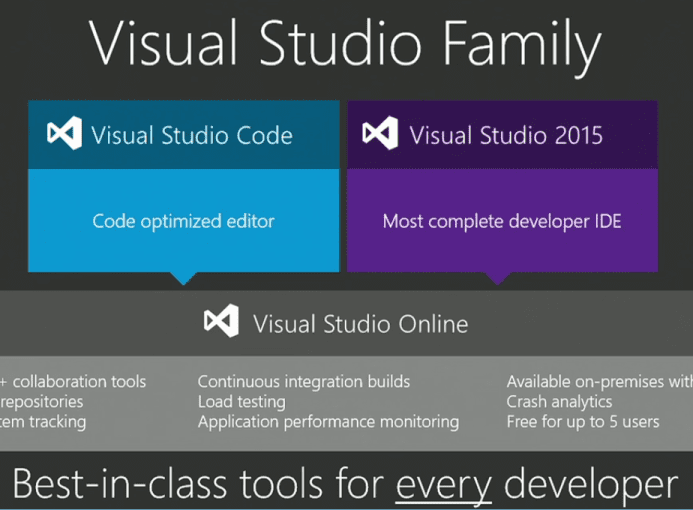
Task: Click the Visual Studio Online logo icon
Action: click(221, 321)
